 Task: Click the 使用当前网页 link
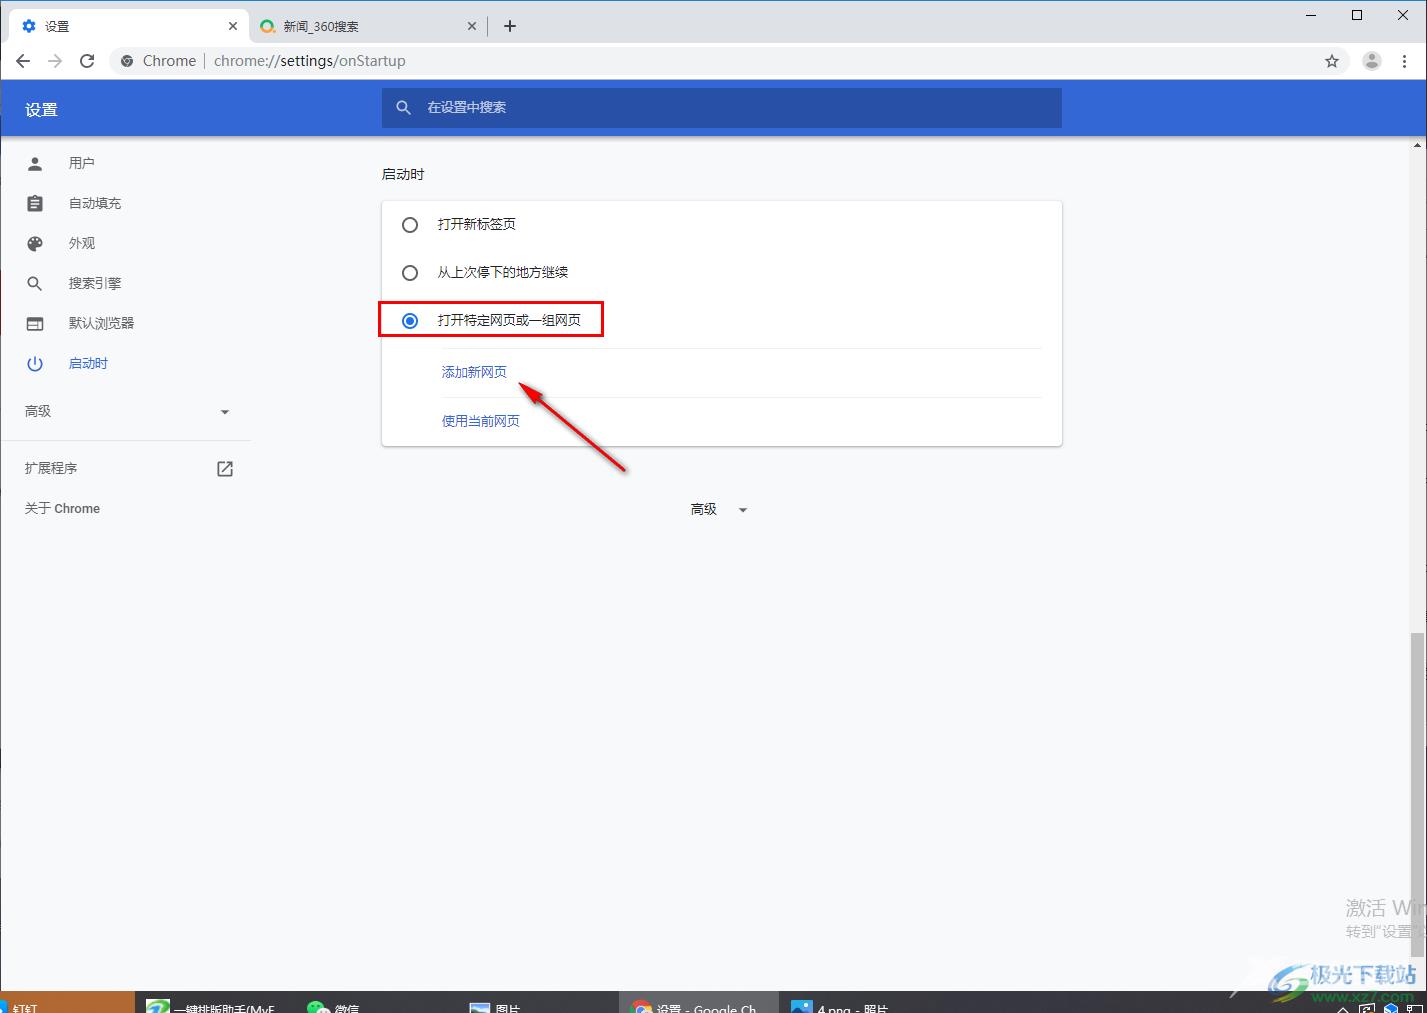coord(481,421)
